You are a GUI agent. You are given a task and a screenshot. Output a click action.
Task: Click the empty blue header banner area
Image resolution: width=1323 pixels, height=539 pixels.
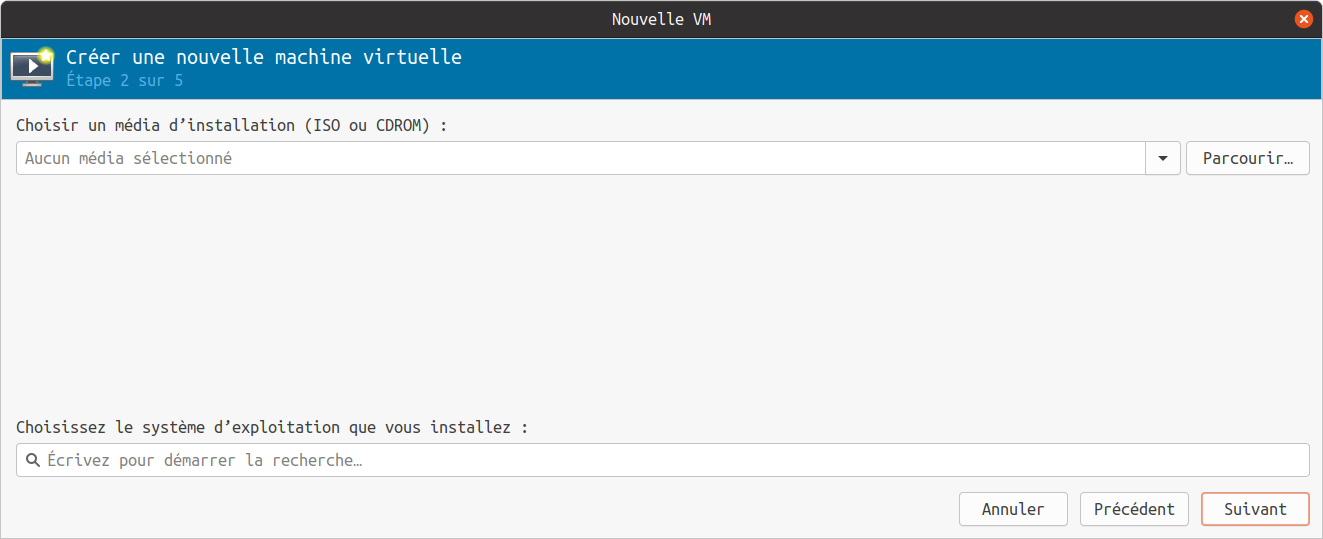point(850,68)
